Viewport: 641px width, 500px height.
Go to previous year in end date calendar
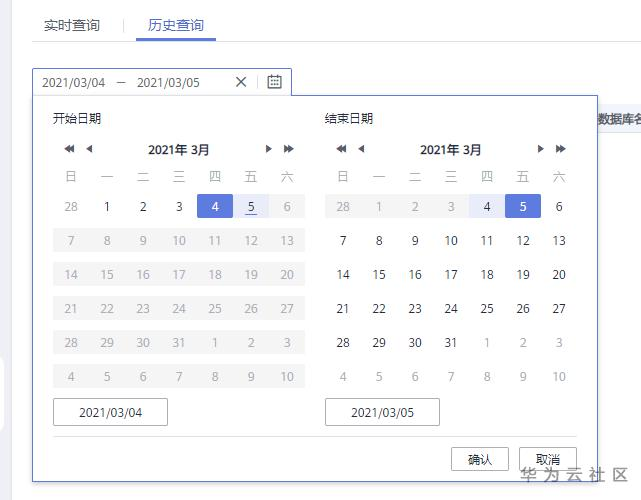pos(341,149)
